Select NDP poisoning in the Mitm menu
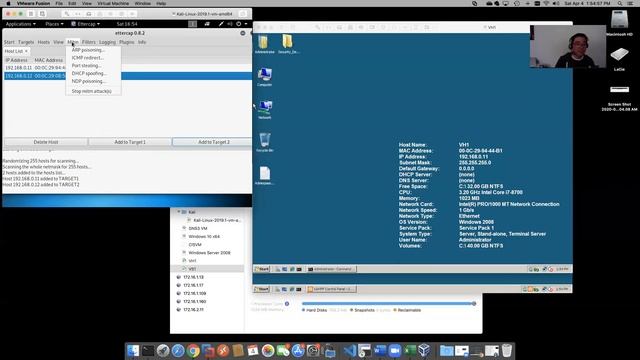This screenshot has height=360, width=640. click(x=89, y=81)
